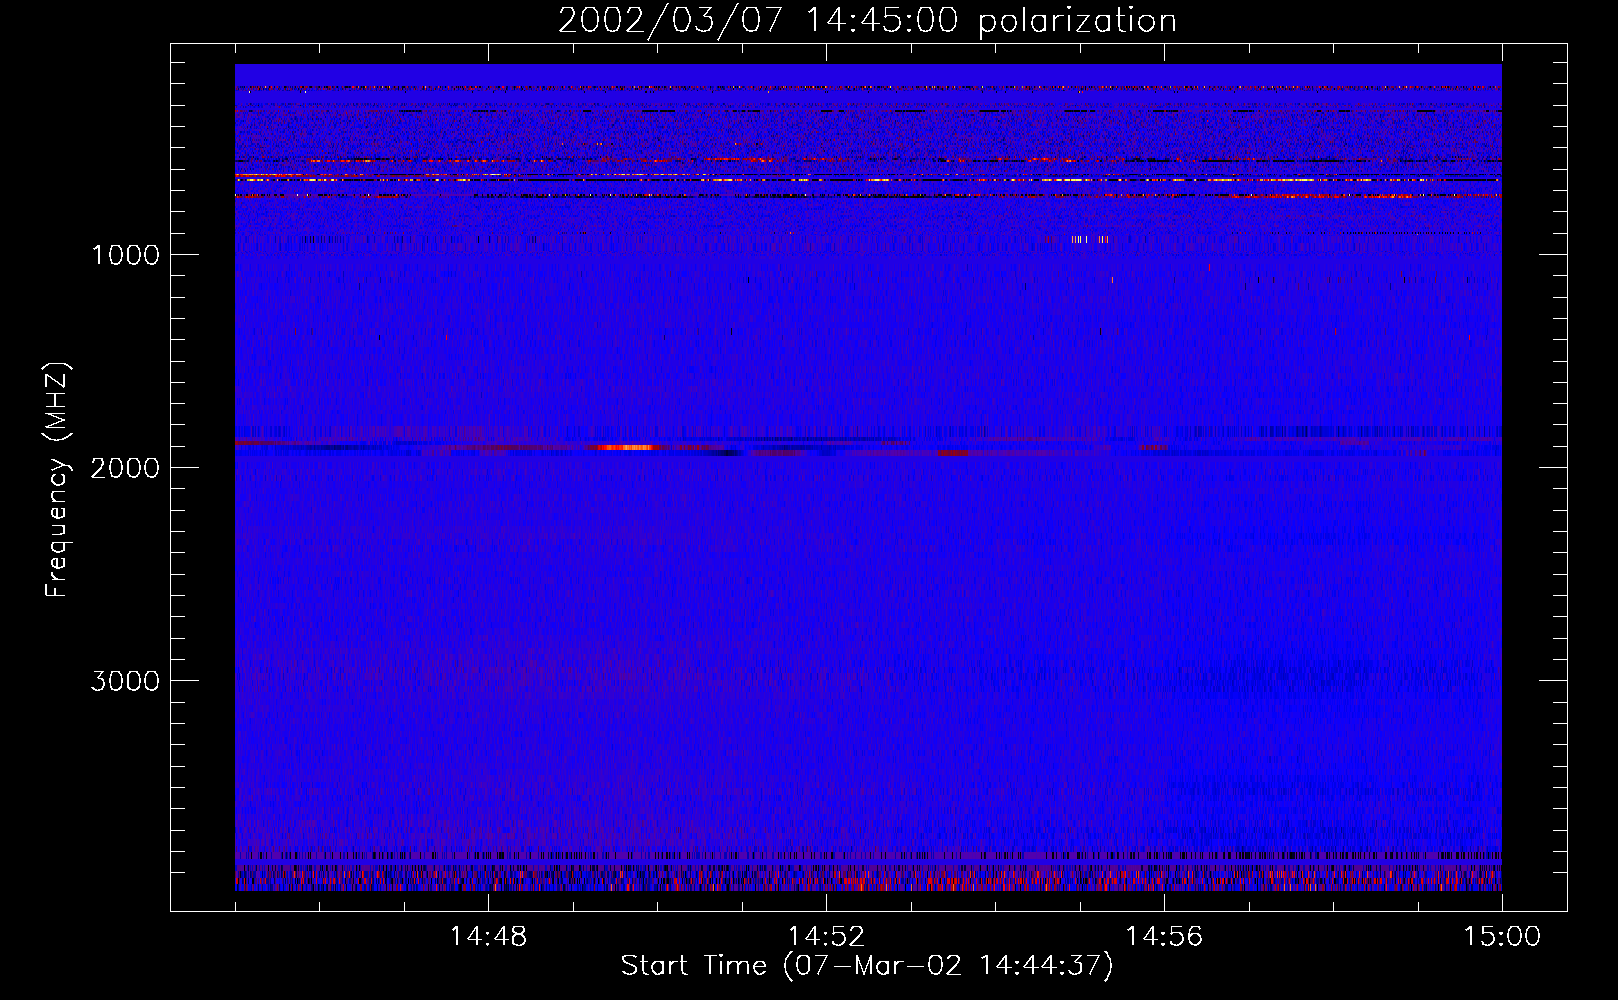Click the '14:48' time tick label
This screenshot has height=1000, width=1618.
click(488, 937)
